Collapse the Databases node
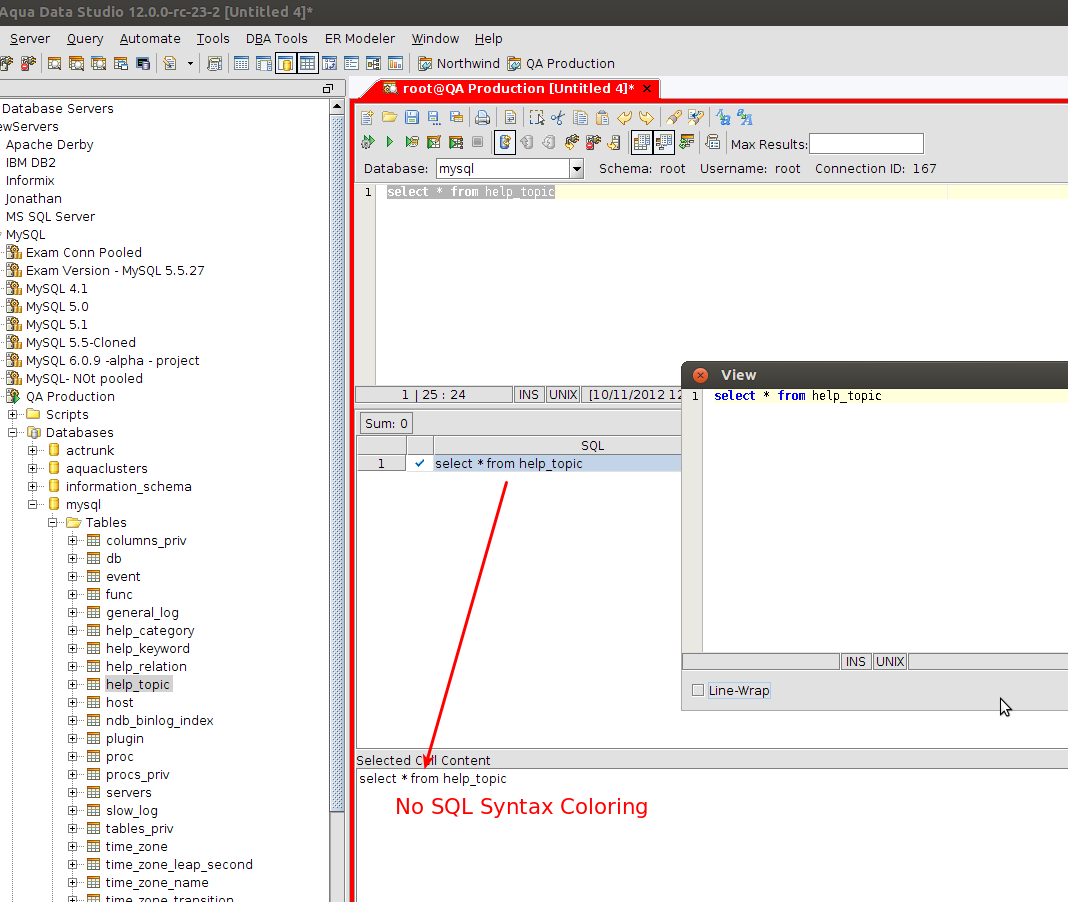1068x902 pixels. [12, 432]
